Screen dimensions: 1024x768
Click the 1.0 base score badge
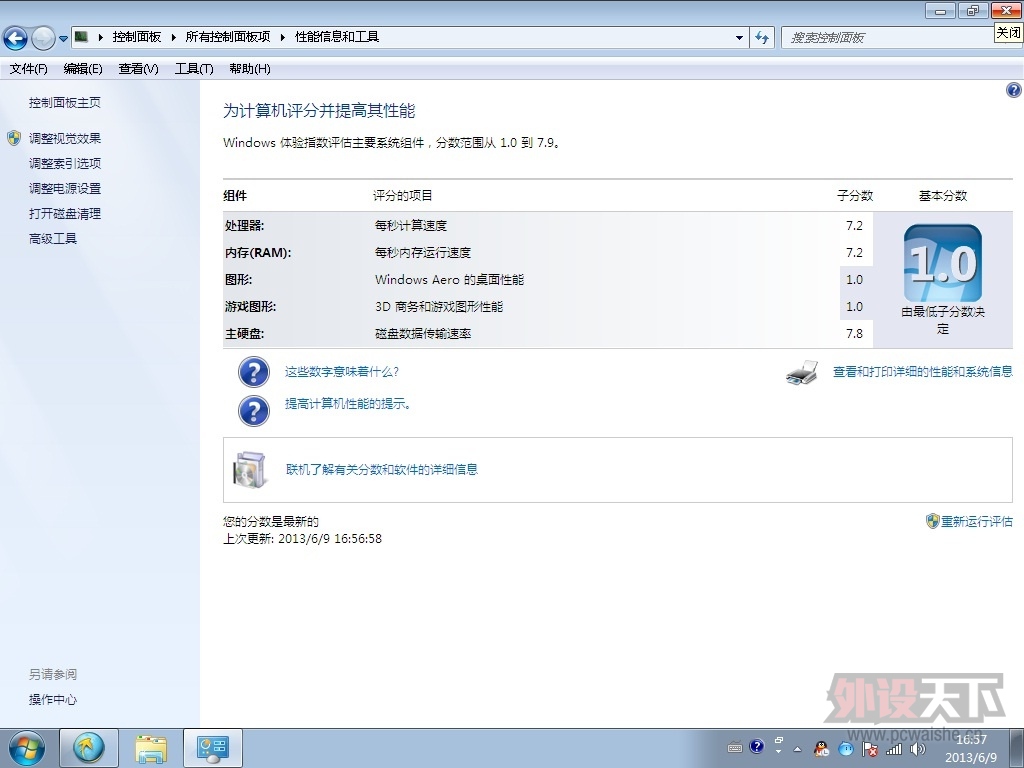click(942, 263)
